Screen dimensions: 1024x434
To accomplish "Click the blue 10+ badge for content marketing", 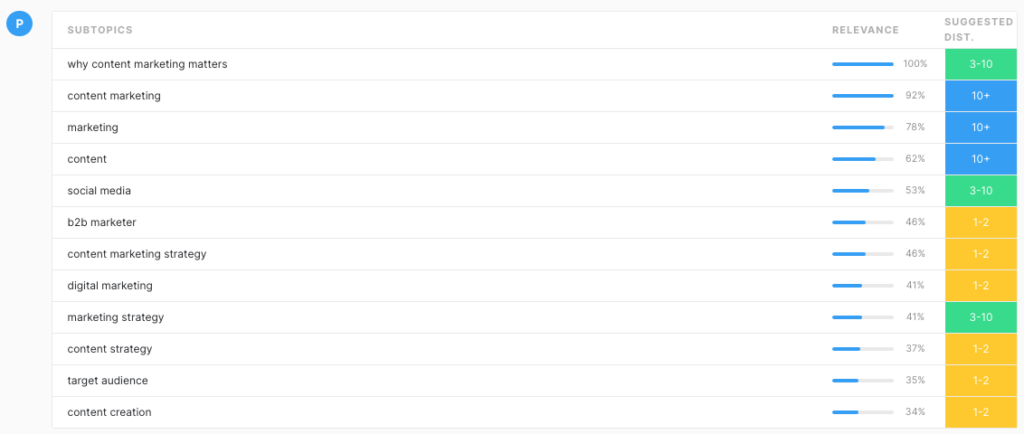I will [981, 96].
